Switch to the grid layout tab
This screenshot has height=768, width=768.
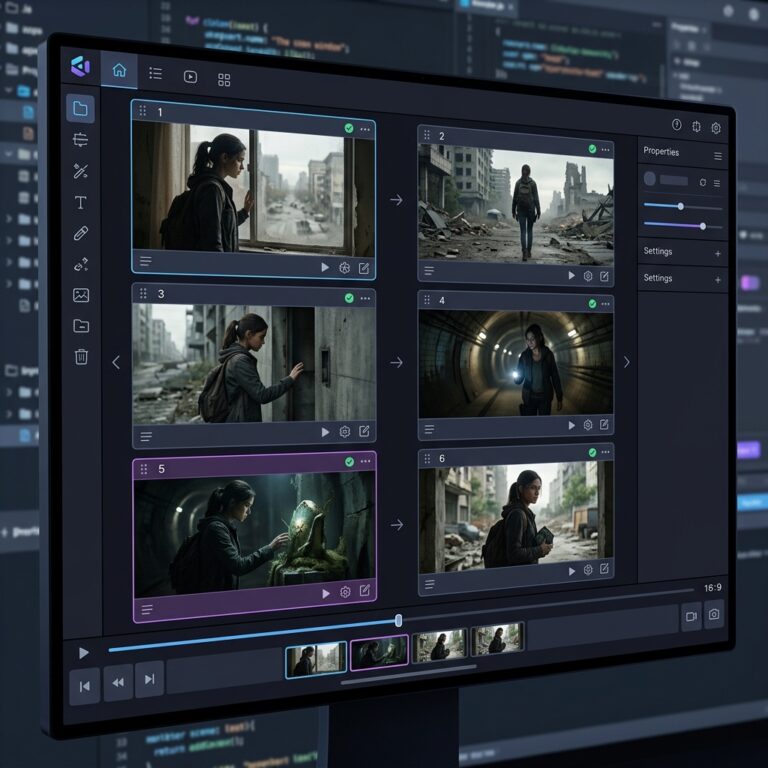coord(224,80)
